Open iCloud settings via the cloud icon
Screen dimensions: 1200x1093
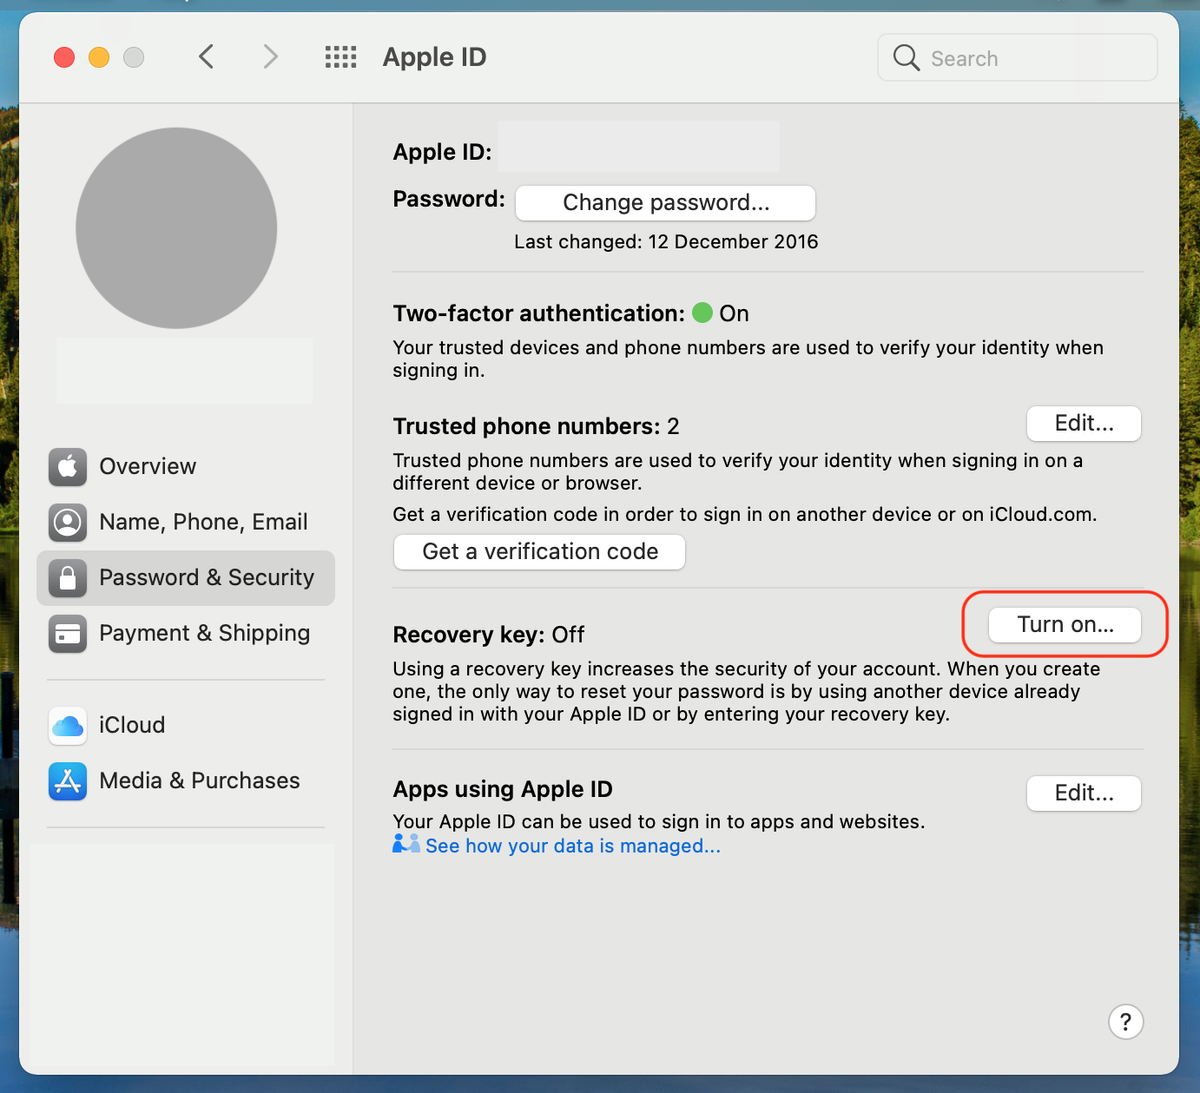(x=66, y=726)
